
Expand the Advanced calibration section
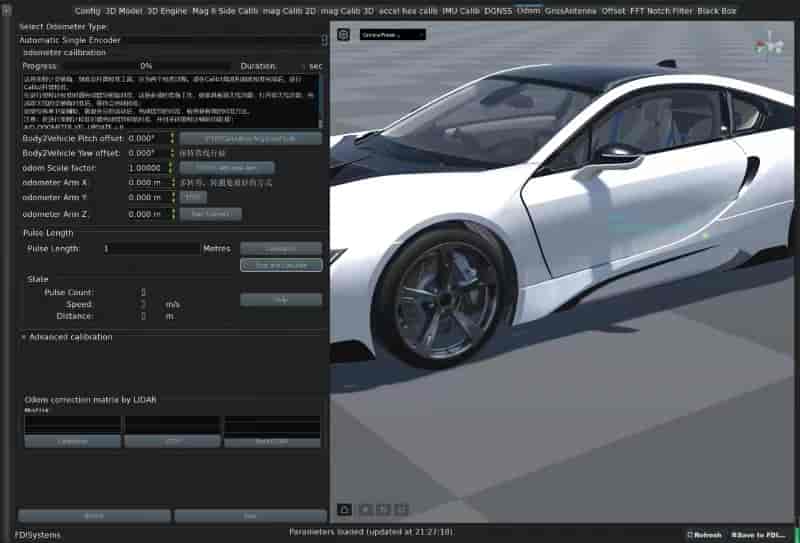(24, 337)
